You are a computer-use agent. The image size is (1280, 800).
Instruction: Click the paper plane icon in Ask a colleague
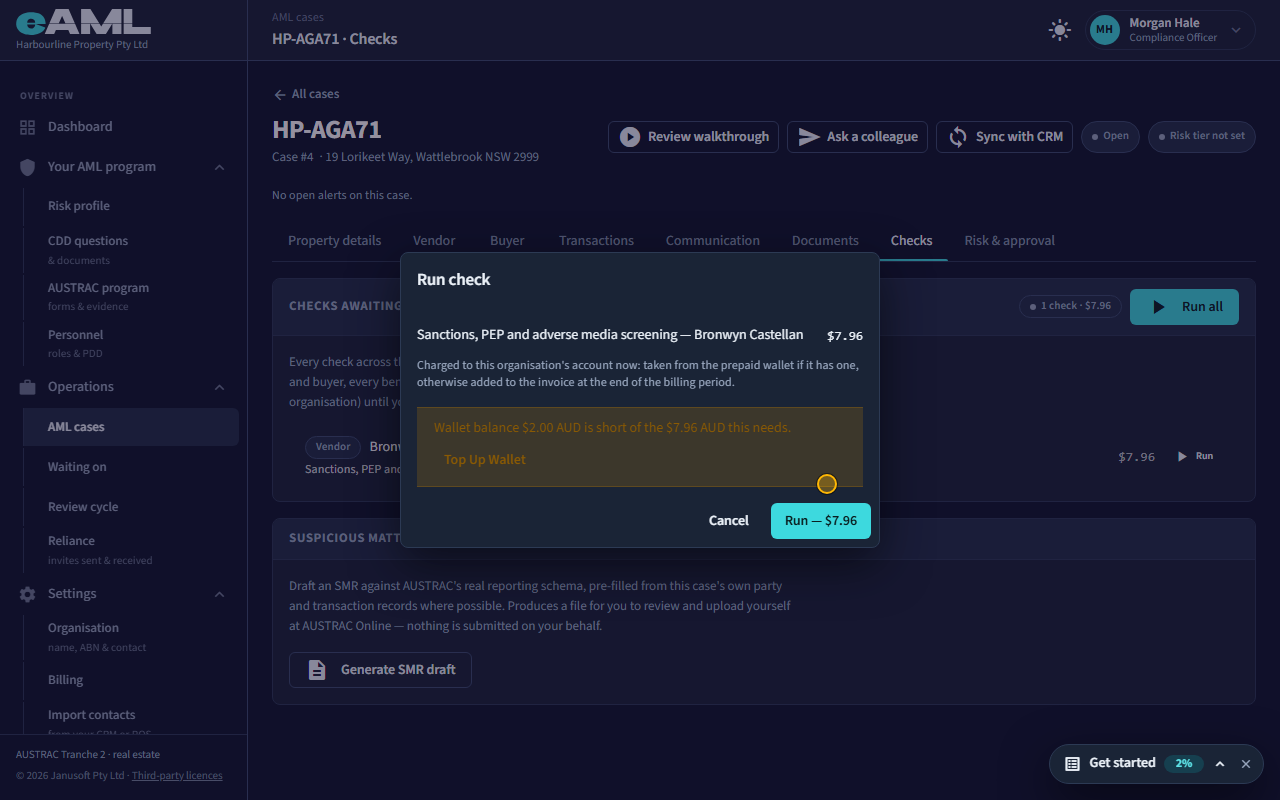coord(809,137)
